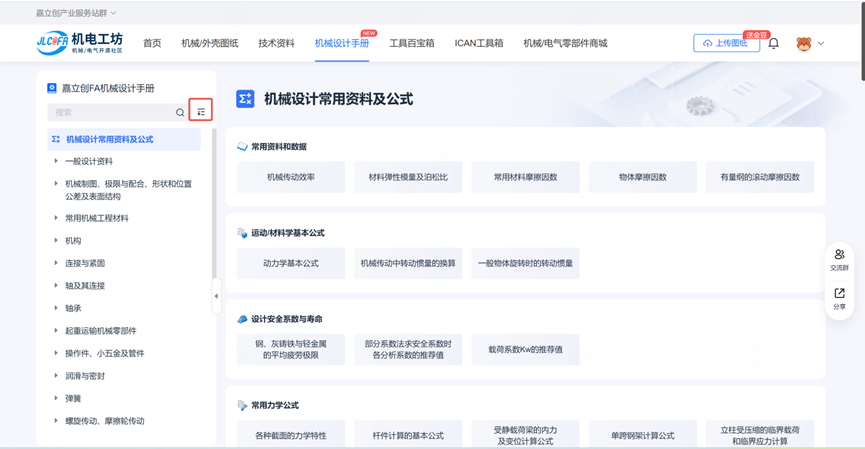
Task: Click the sidebar search input field
Action: (x=110, y=113)
